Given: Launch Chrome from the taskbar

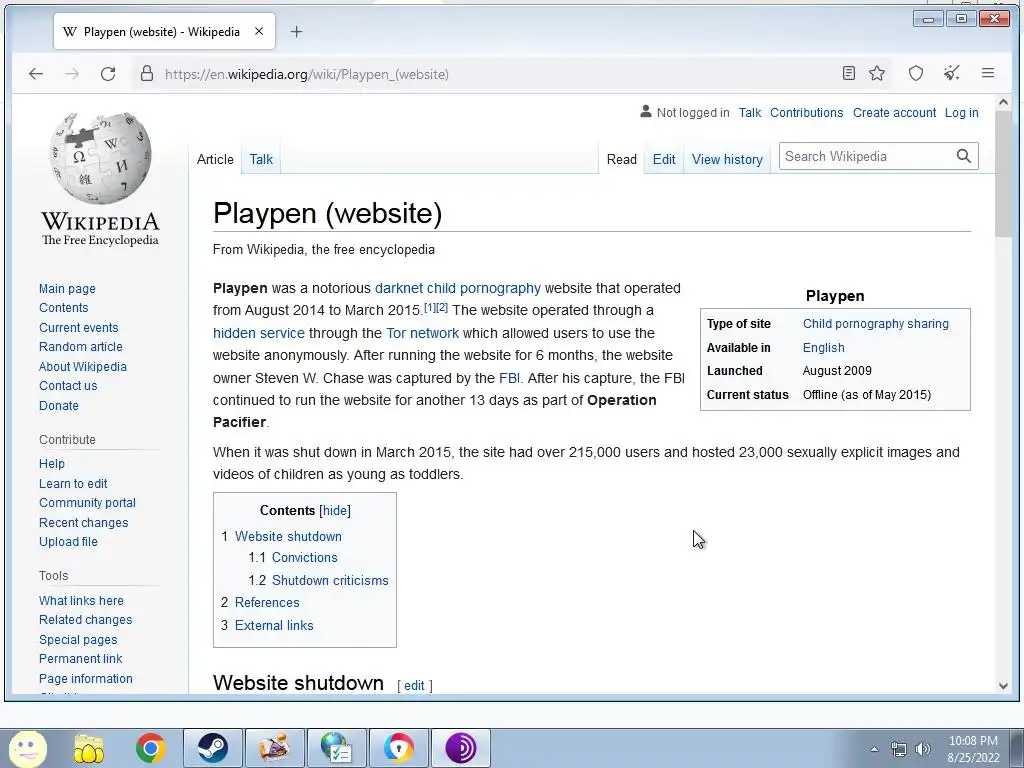Looking at the screenshot, I should coord(150,748).
